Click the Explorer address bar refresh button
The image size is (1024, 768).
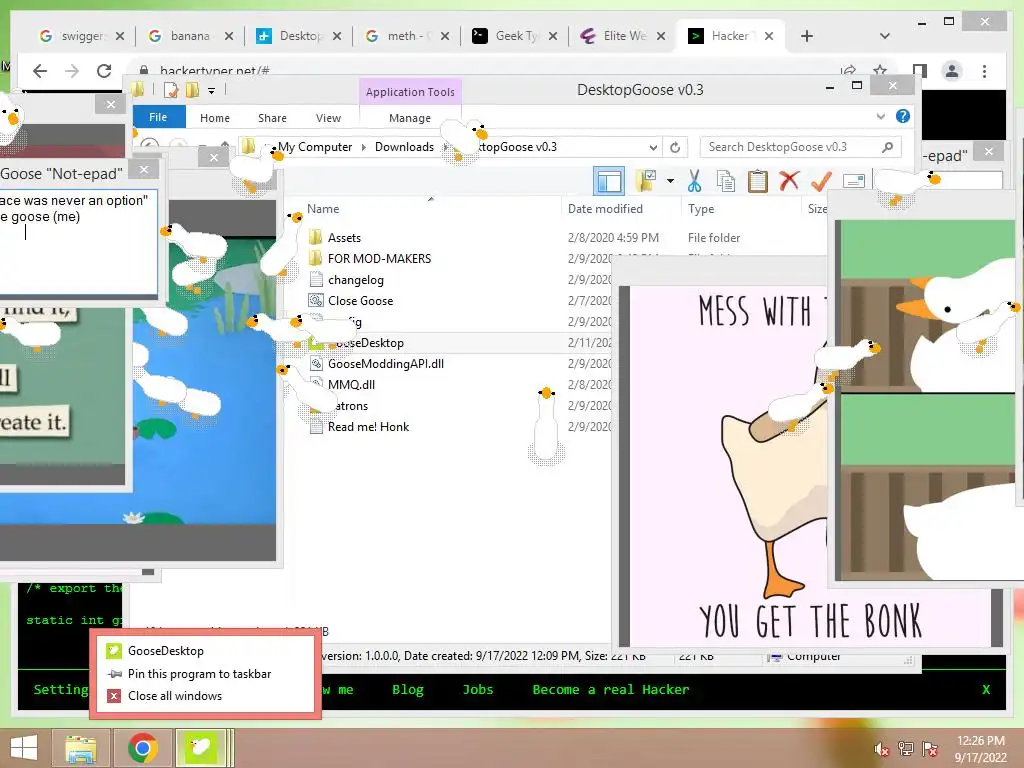675,148
